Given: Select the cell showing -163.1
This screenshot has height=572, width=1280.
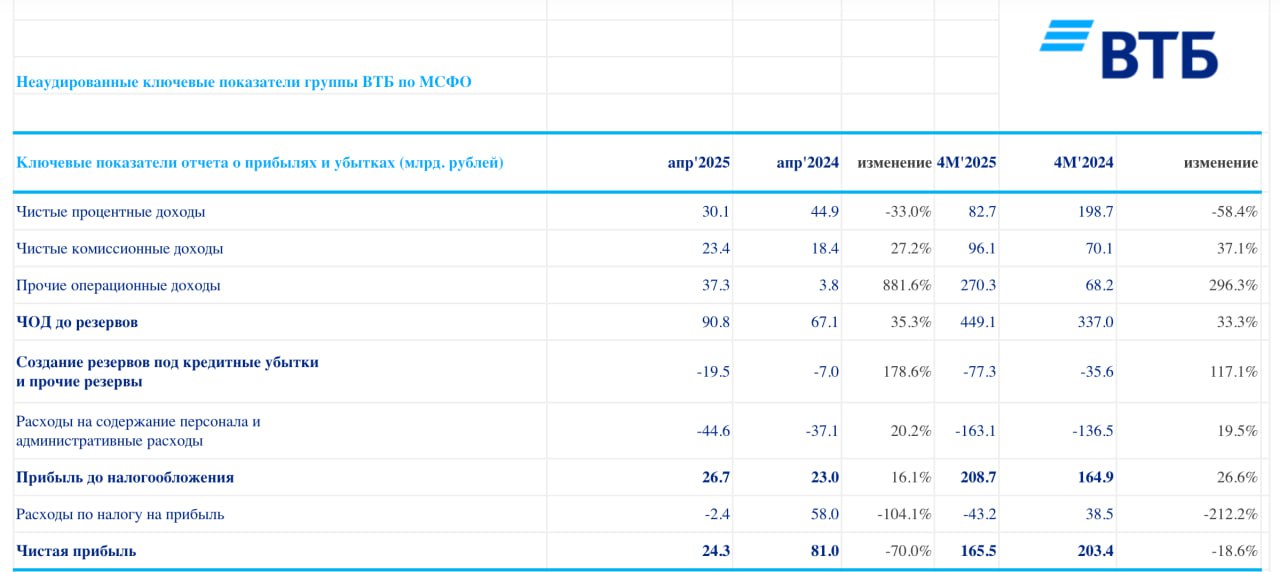Looking at the screenshot, I should click(x=976, y=431).
